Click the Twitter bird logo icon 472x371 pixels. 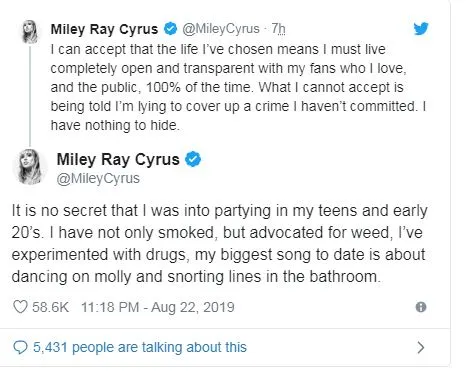tap(421, 29)
